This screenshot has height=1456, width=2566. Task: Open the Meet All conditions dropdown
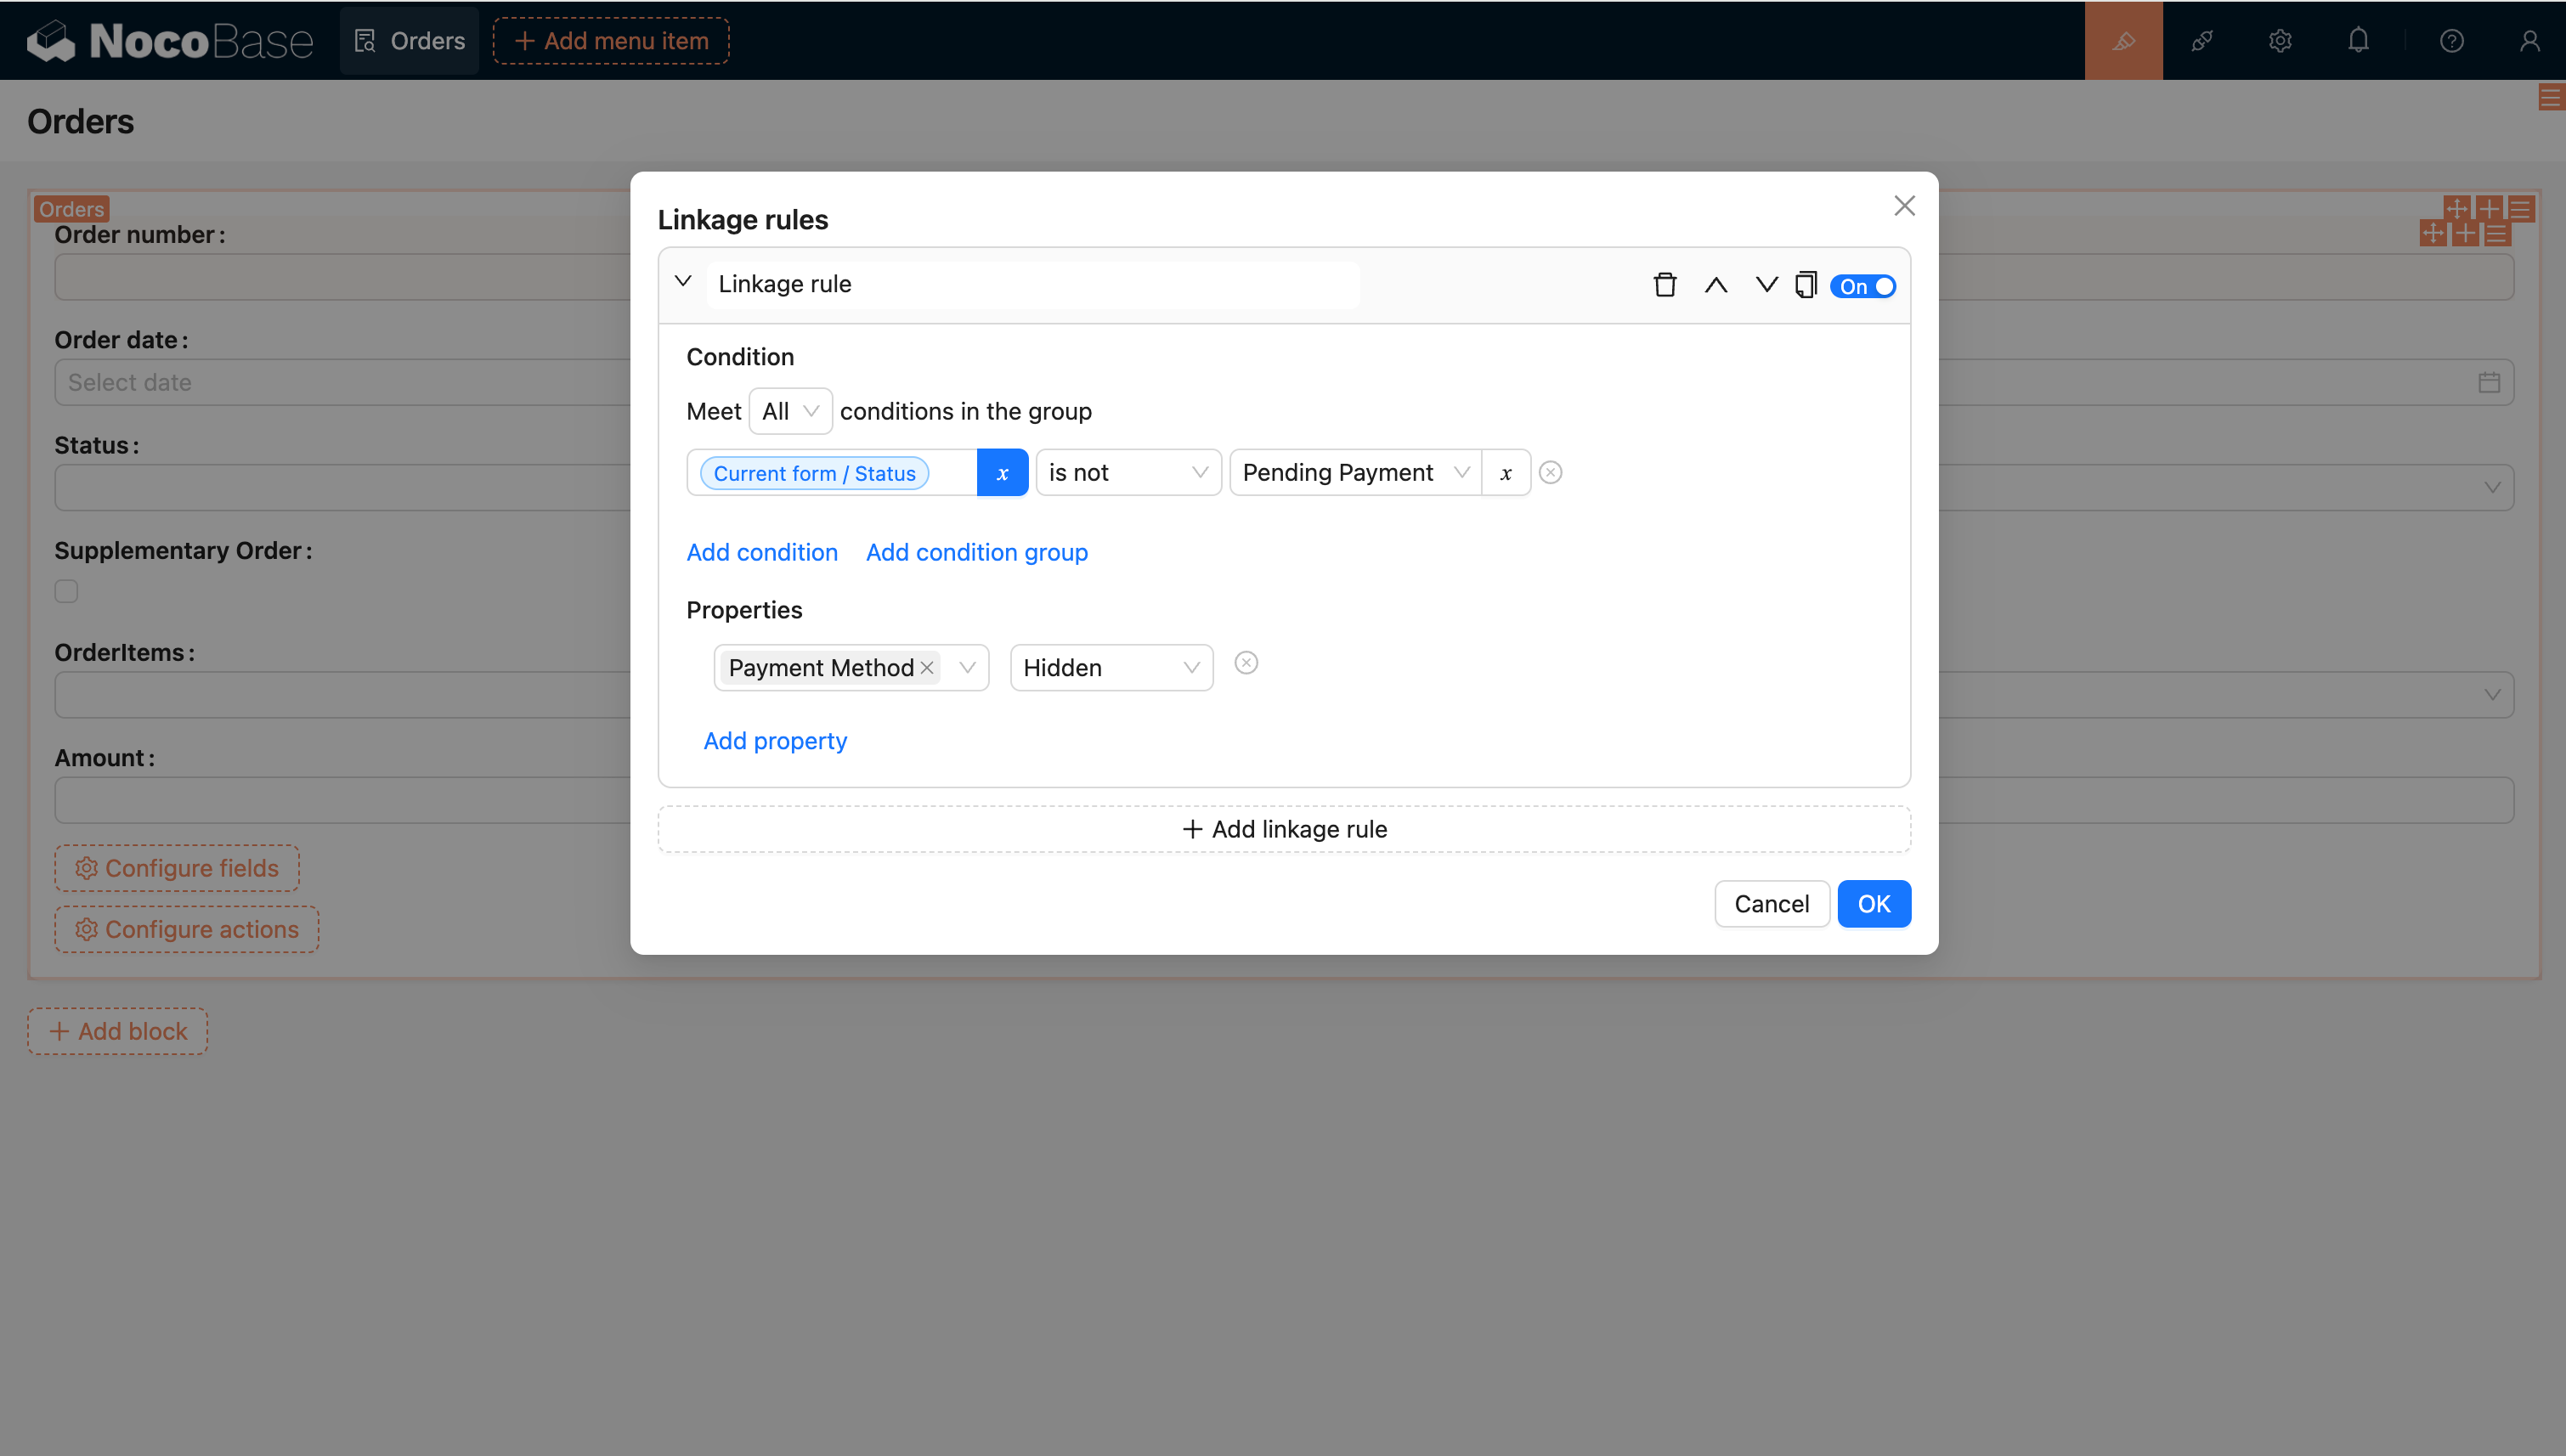[x=790, y=411]
